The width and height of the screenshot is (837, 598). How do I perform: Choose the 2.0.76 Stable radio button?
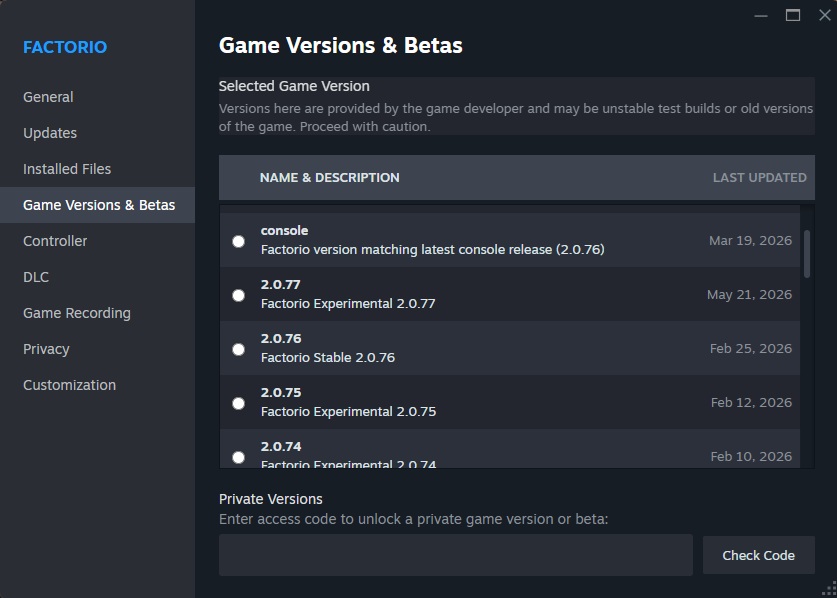pos(239,349)
